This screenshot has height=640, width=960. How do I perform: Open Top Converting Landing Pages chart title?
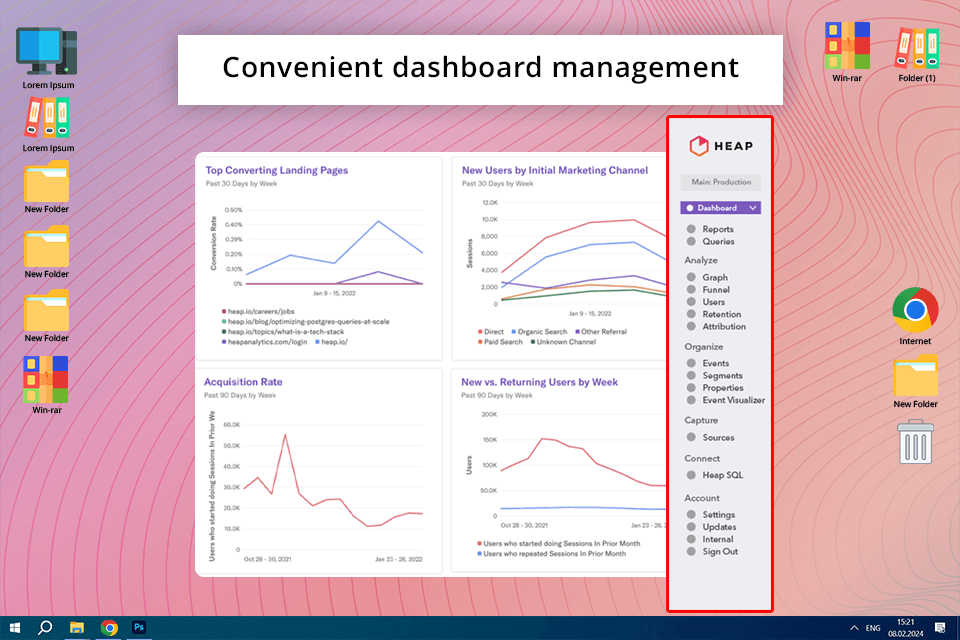coord(277,170)
